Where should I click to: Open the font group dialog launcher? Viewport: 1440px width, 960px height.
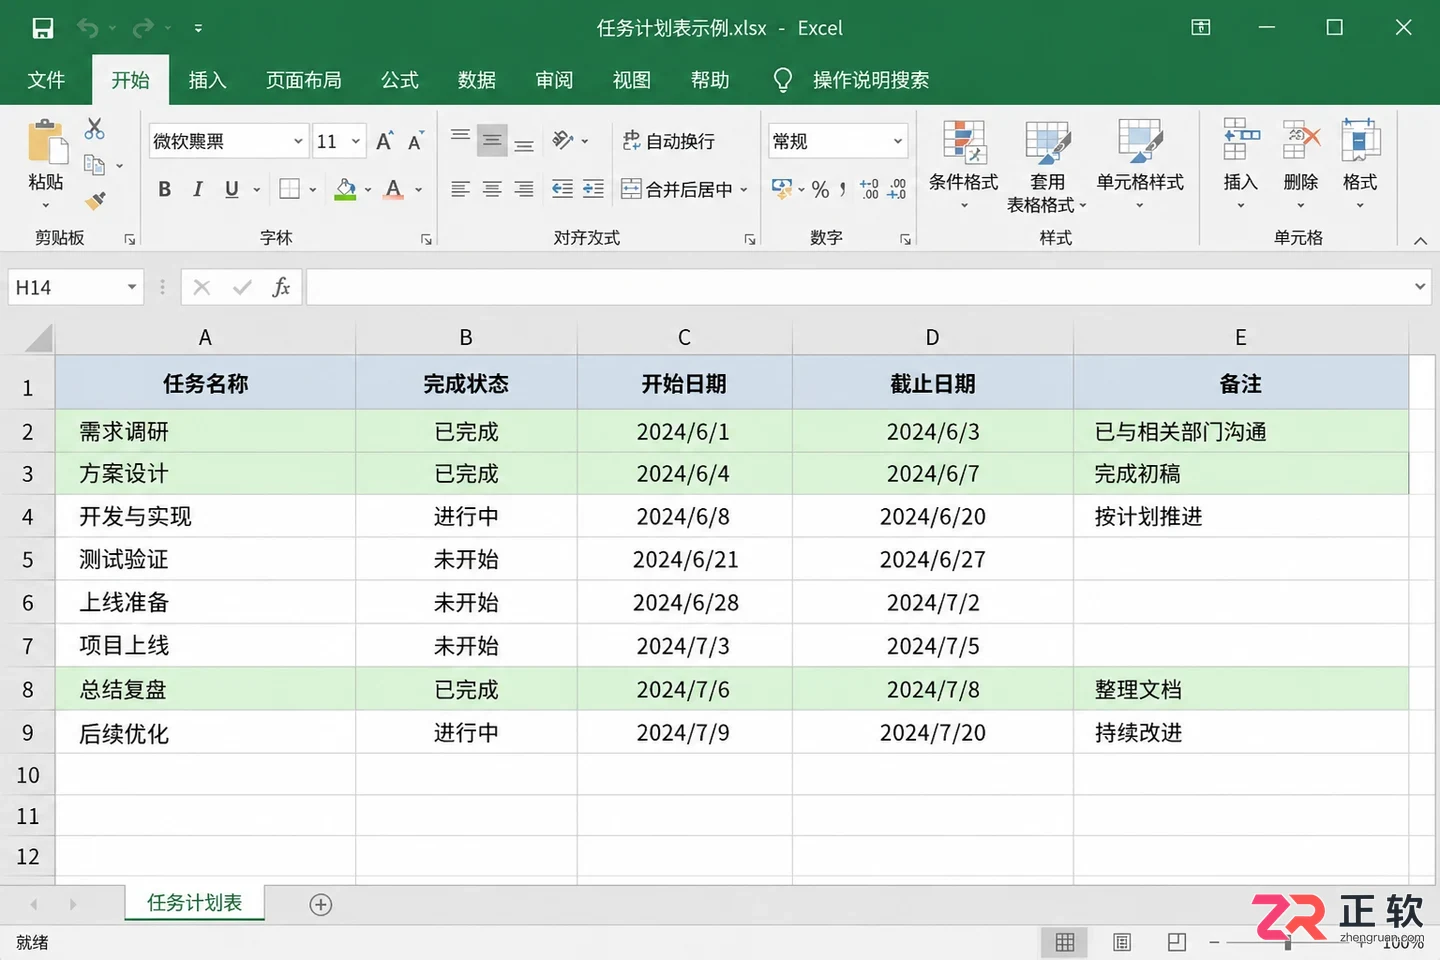(x=426, y=239)
